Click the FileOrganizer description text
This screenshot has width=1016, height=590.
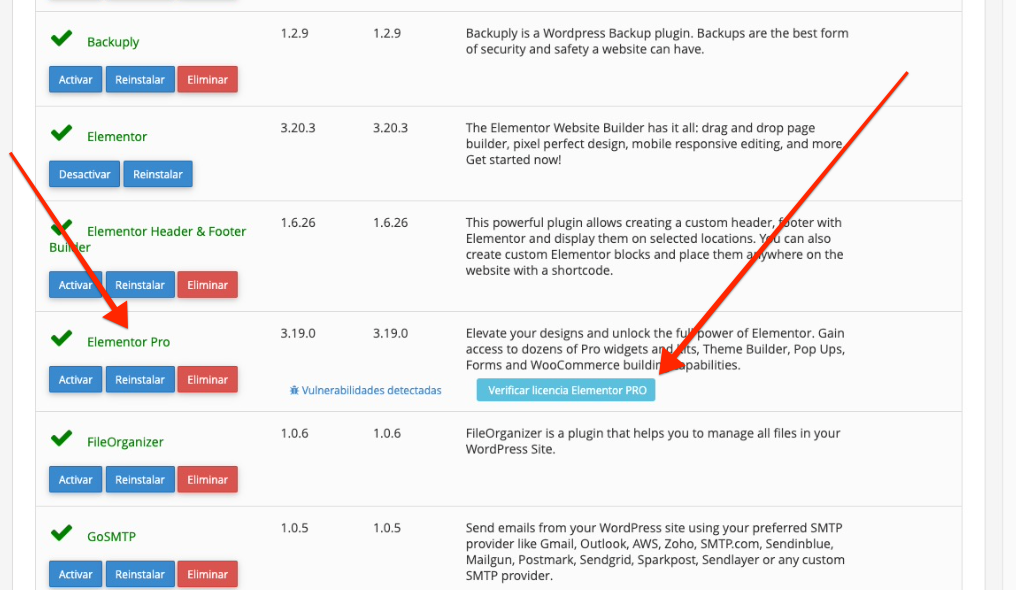652,441
